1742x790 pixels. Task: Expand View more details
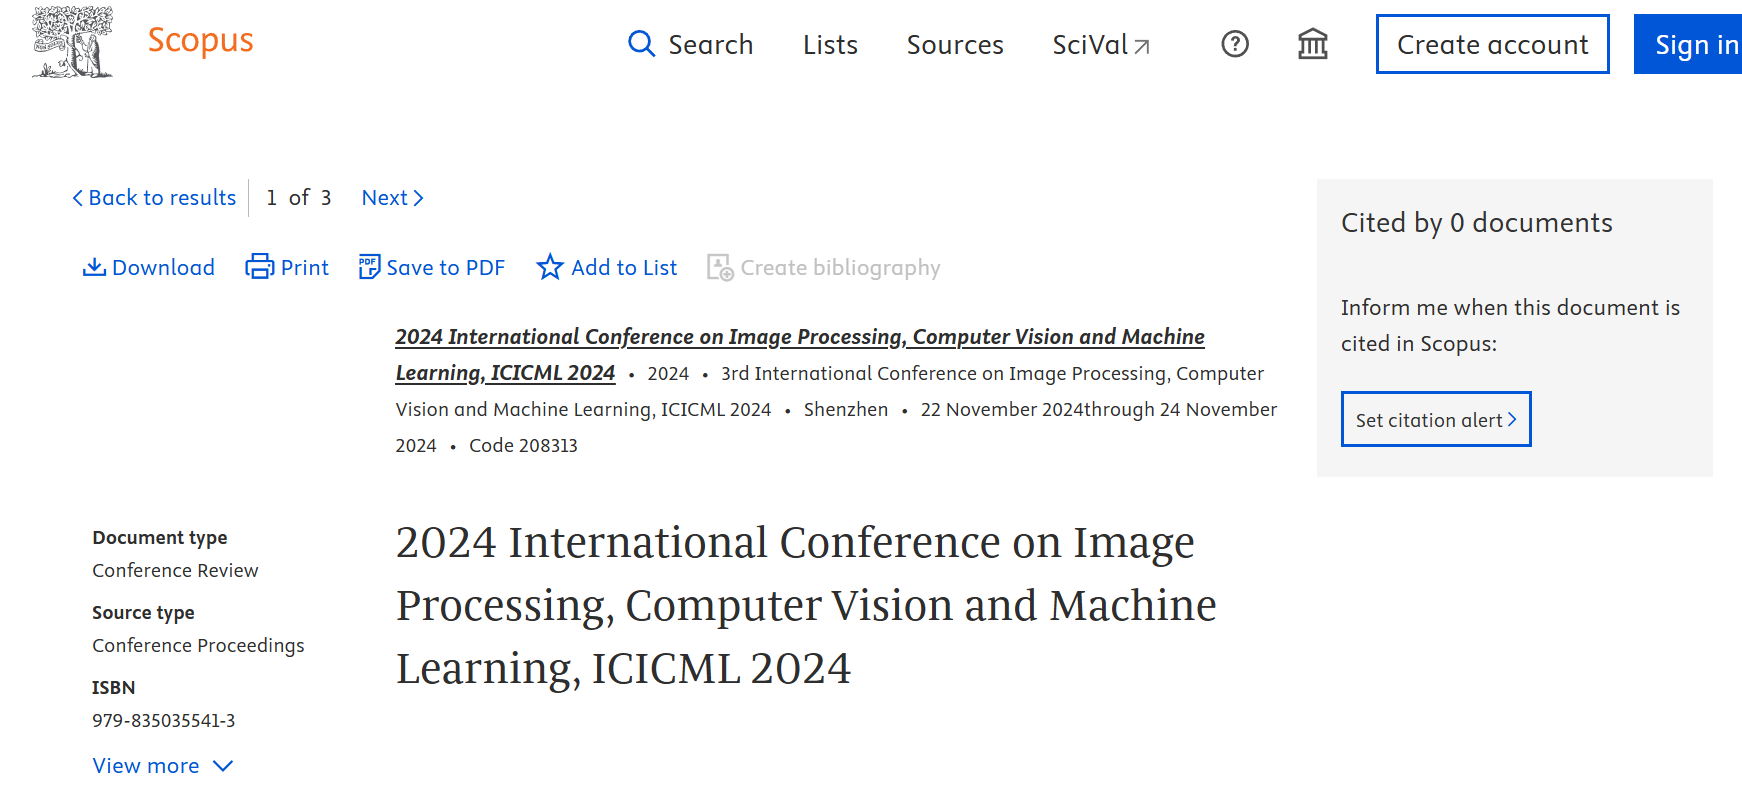(163, 766)
